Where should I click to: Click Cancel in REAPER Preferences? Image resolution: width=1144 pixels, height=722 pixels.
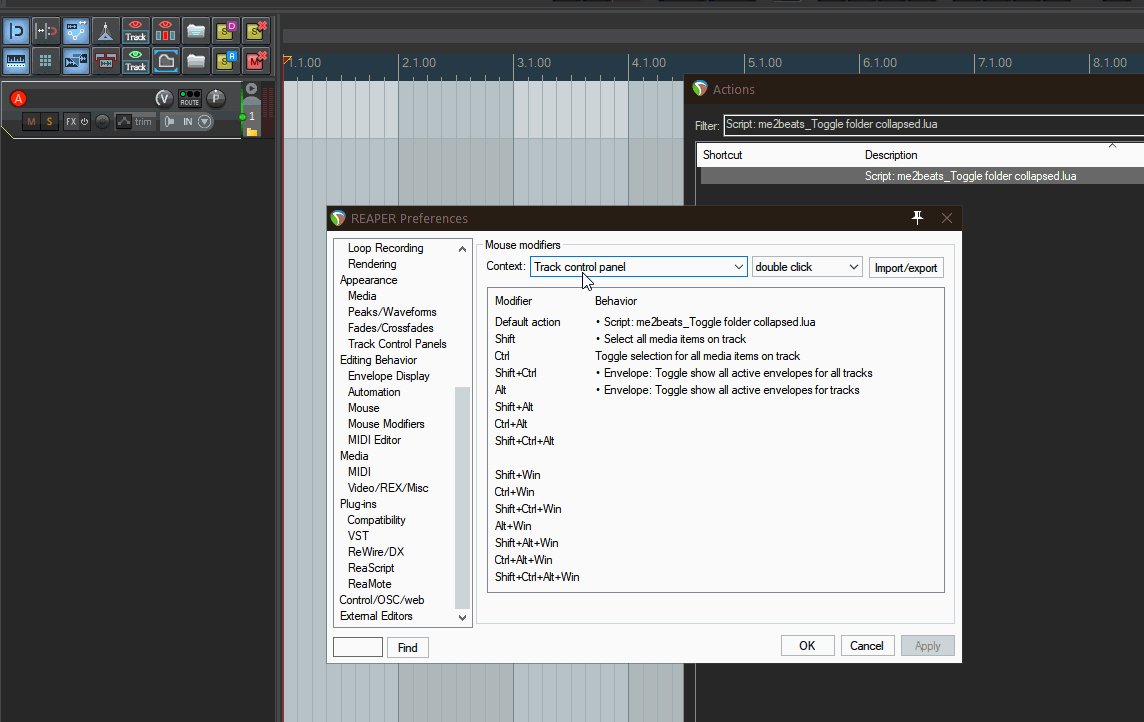pyautogui.click(x=867, y=645)
